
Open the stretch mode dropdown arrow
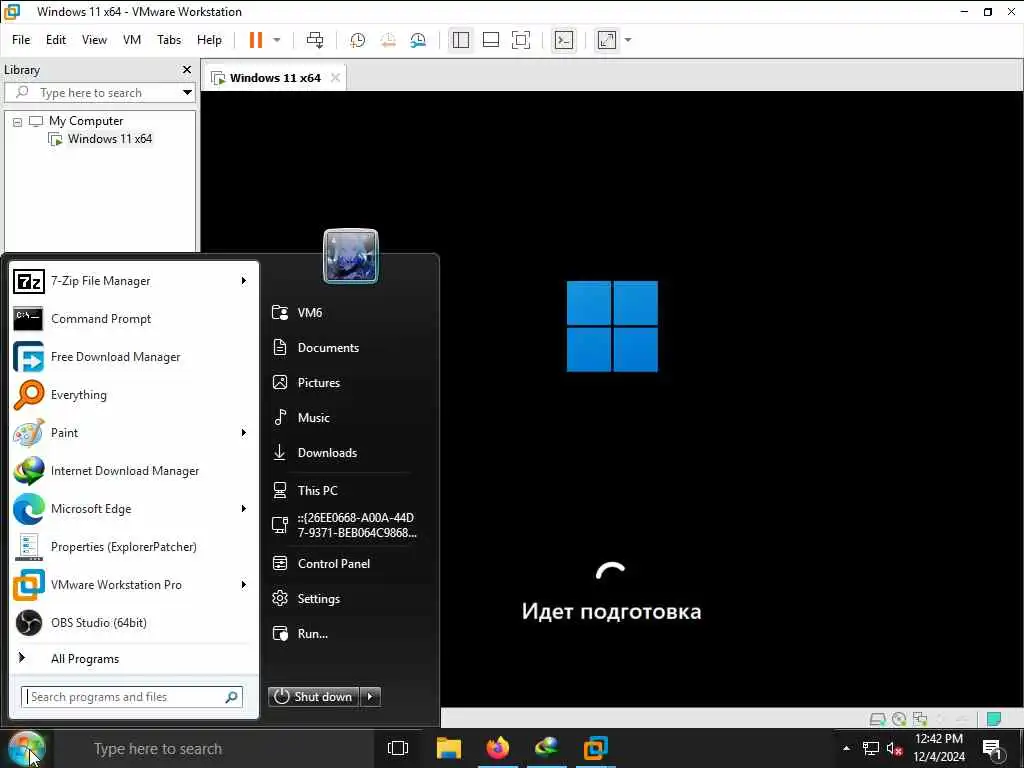click(628, 40)
